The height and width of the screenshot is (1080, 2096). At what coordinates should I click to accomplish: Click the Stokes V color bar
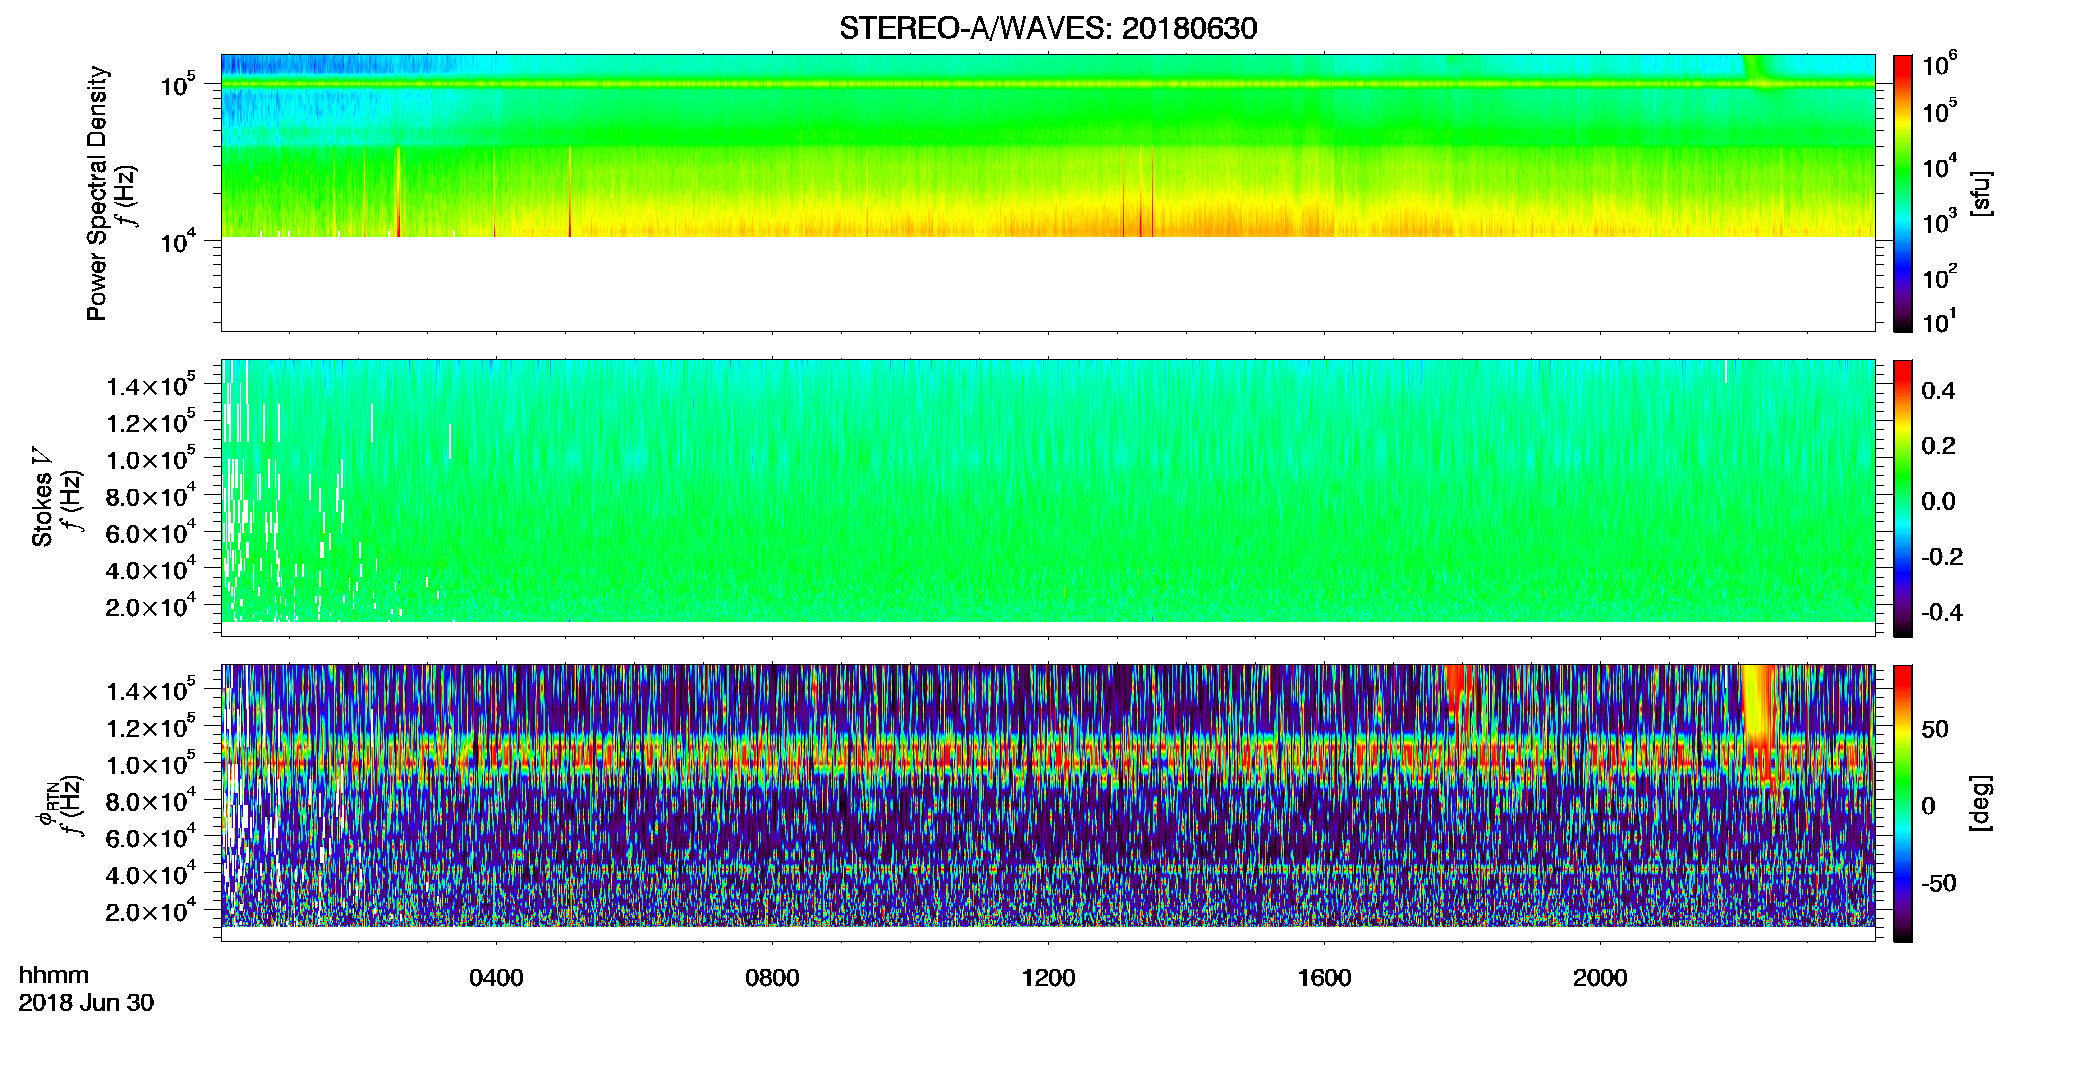tap(1903, 498)
